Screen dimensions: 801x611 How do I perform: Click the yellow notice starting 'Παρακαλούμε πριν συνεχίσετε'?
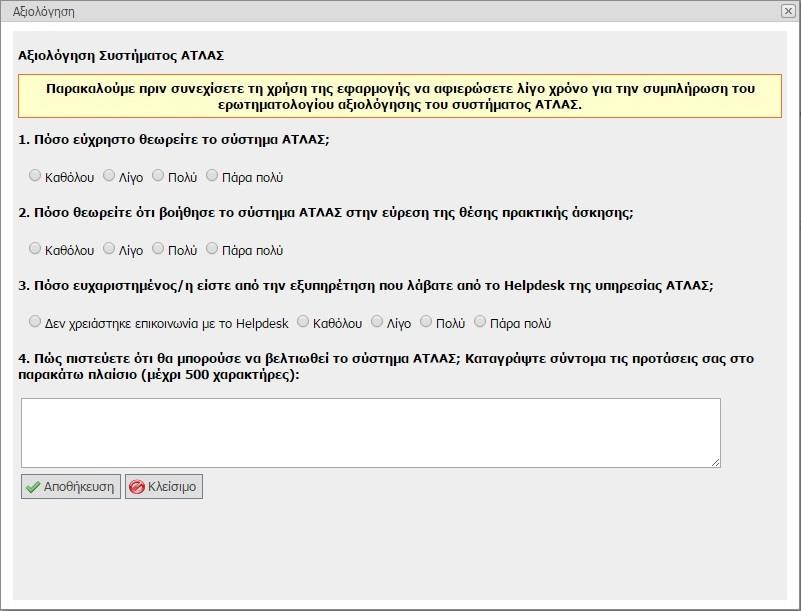pos(400,96)
